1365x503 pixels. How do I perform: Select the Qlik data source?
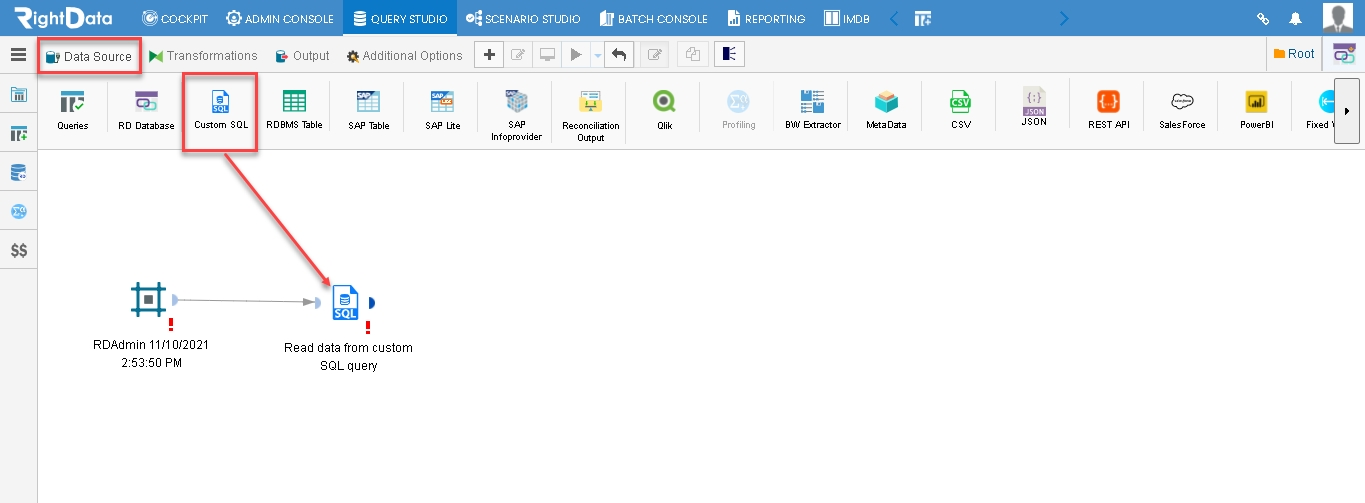664,110
